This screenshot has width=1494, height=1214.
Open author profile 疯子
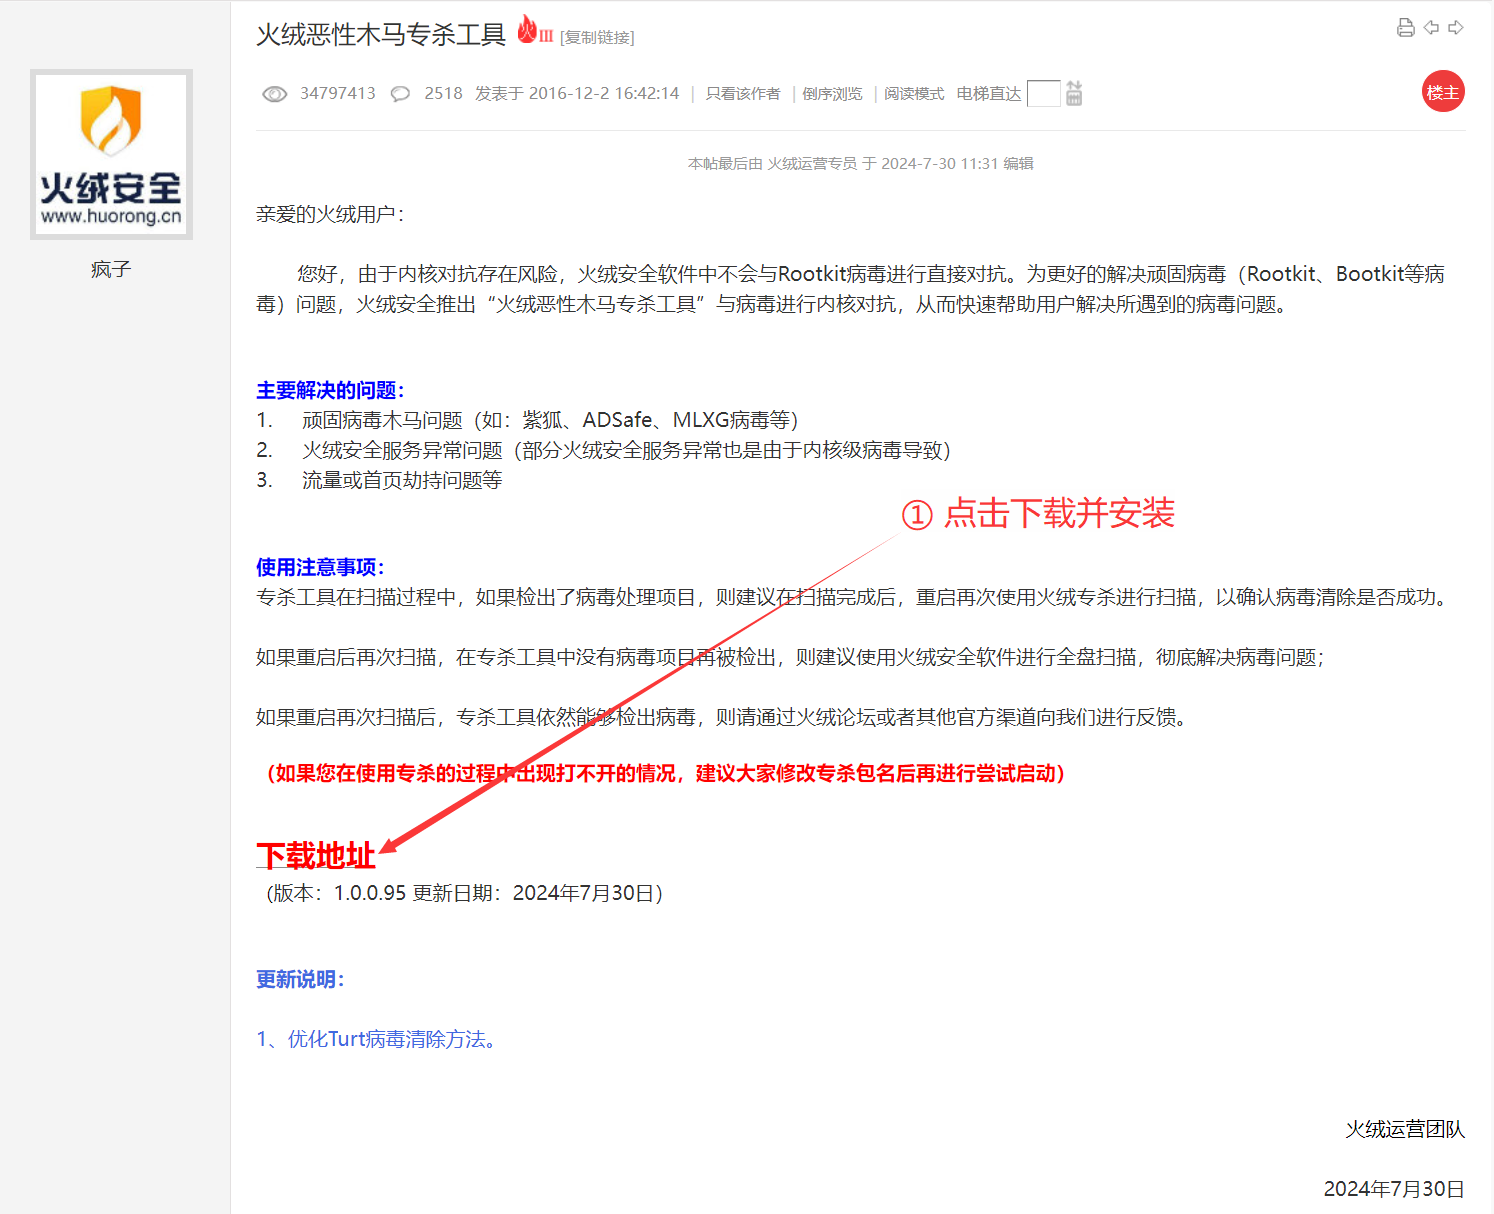[111, 269]
